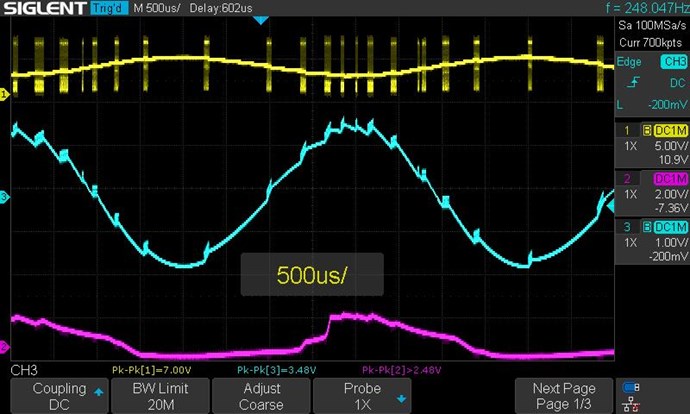Click channel 1 scale 5.00V/

click(671, 146)
